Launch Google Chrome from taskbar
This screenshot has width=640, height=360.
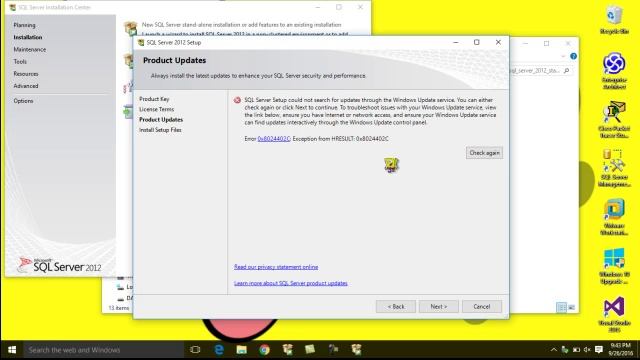tap(264, 350)
